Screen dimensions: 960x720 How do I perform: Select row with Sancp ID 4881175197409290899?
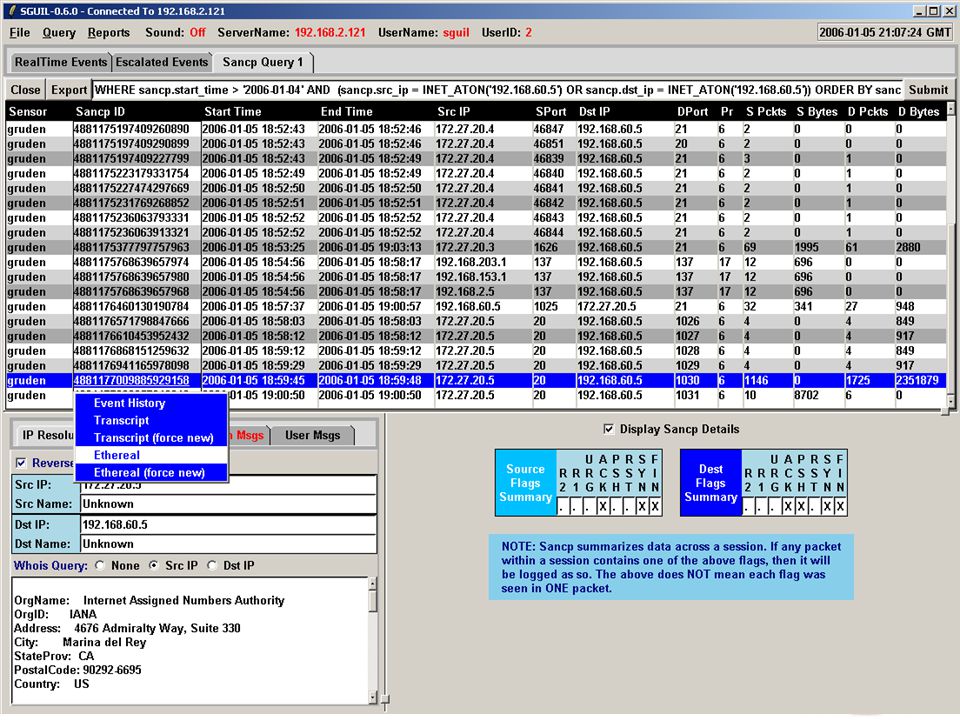coord(476,144)
